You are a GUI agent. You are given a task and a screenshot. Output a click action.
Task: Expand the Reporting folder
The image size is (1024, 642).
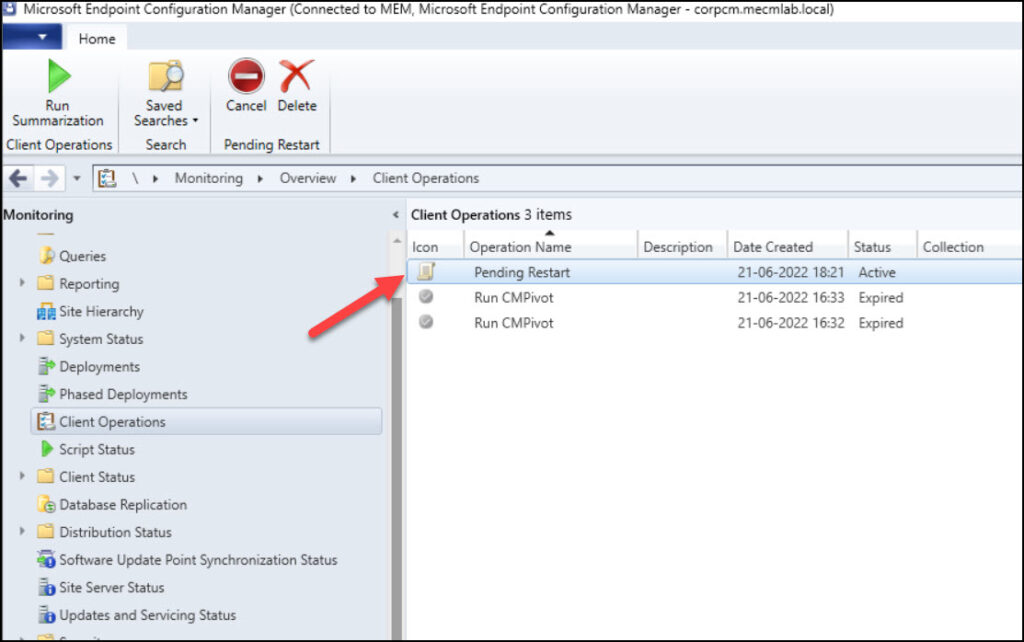pyautogui.click(x=22, y=283)
